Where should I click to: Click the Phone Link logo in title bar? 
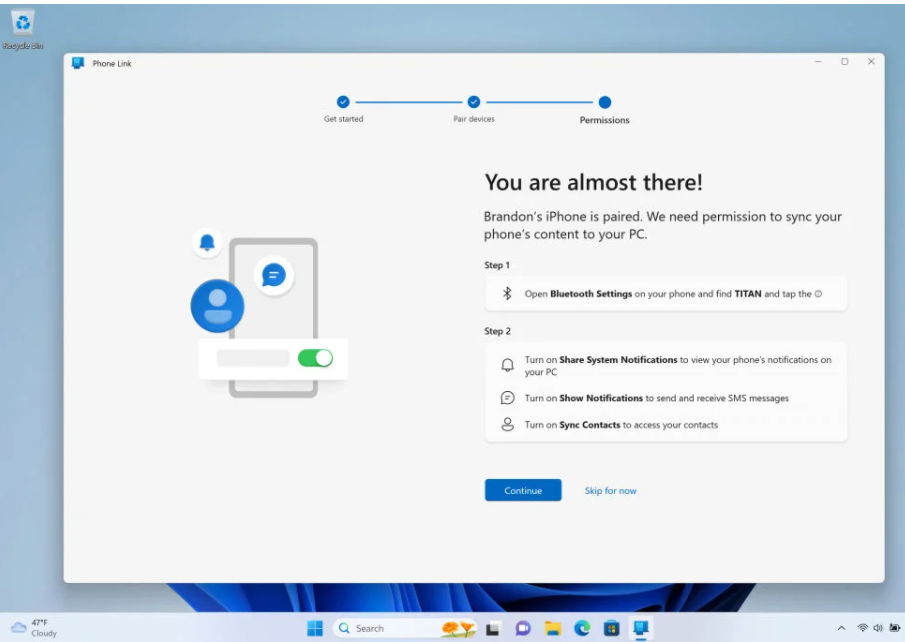(78, 63)
